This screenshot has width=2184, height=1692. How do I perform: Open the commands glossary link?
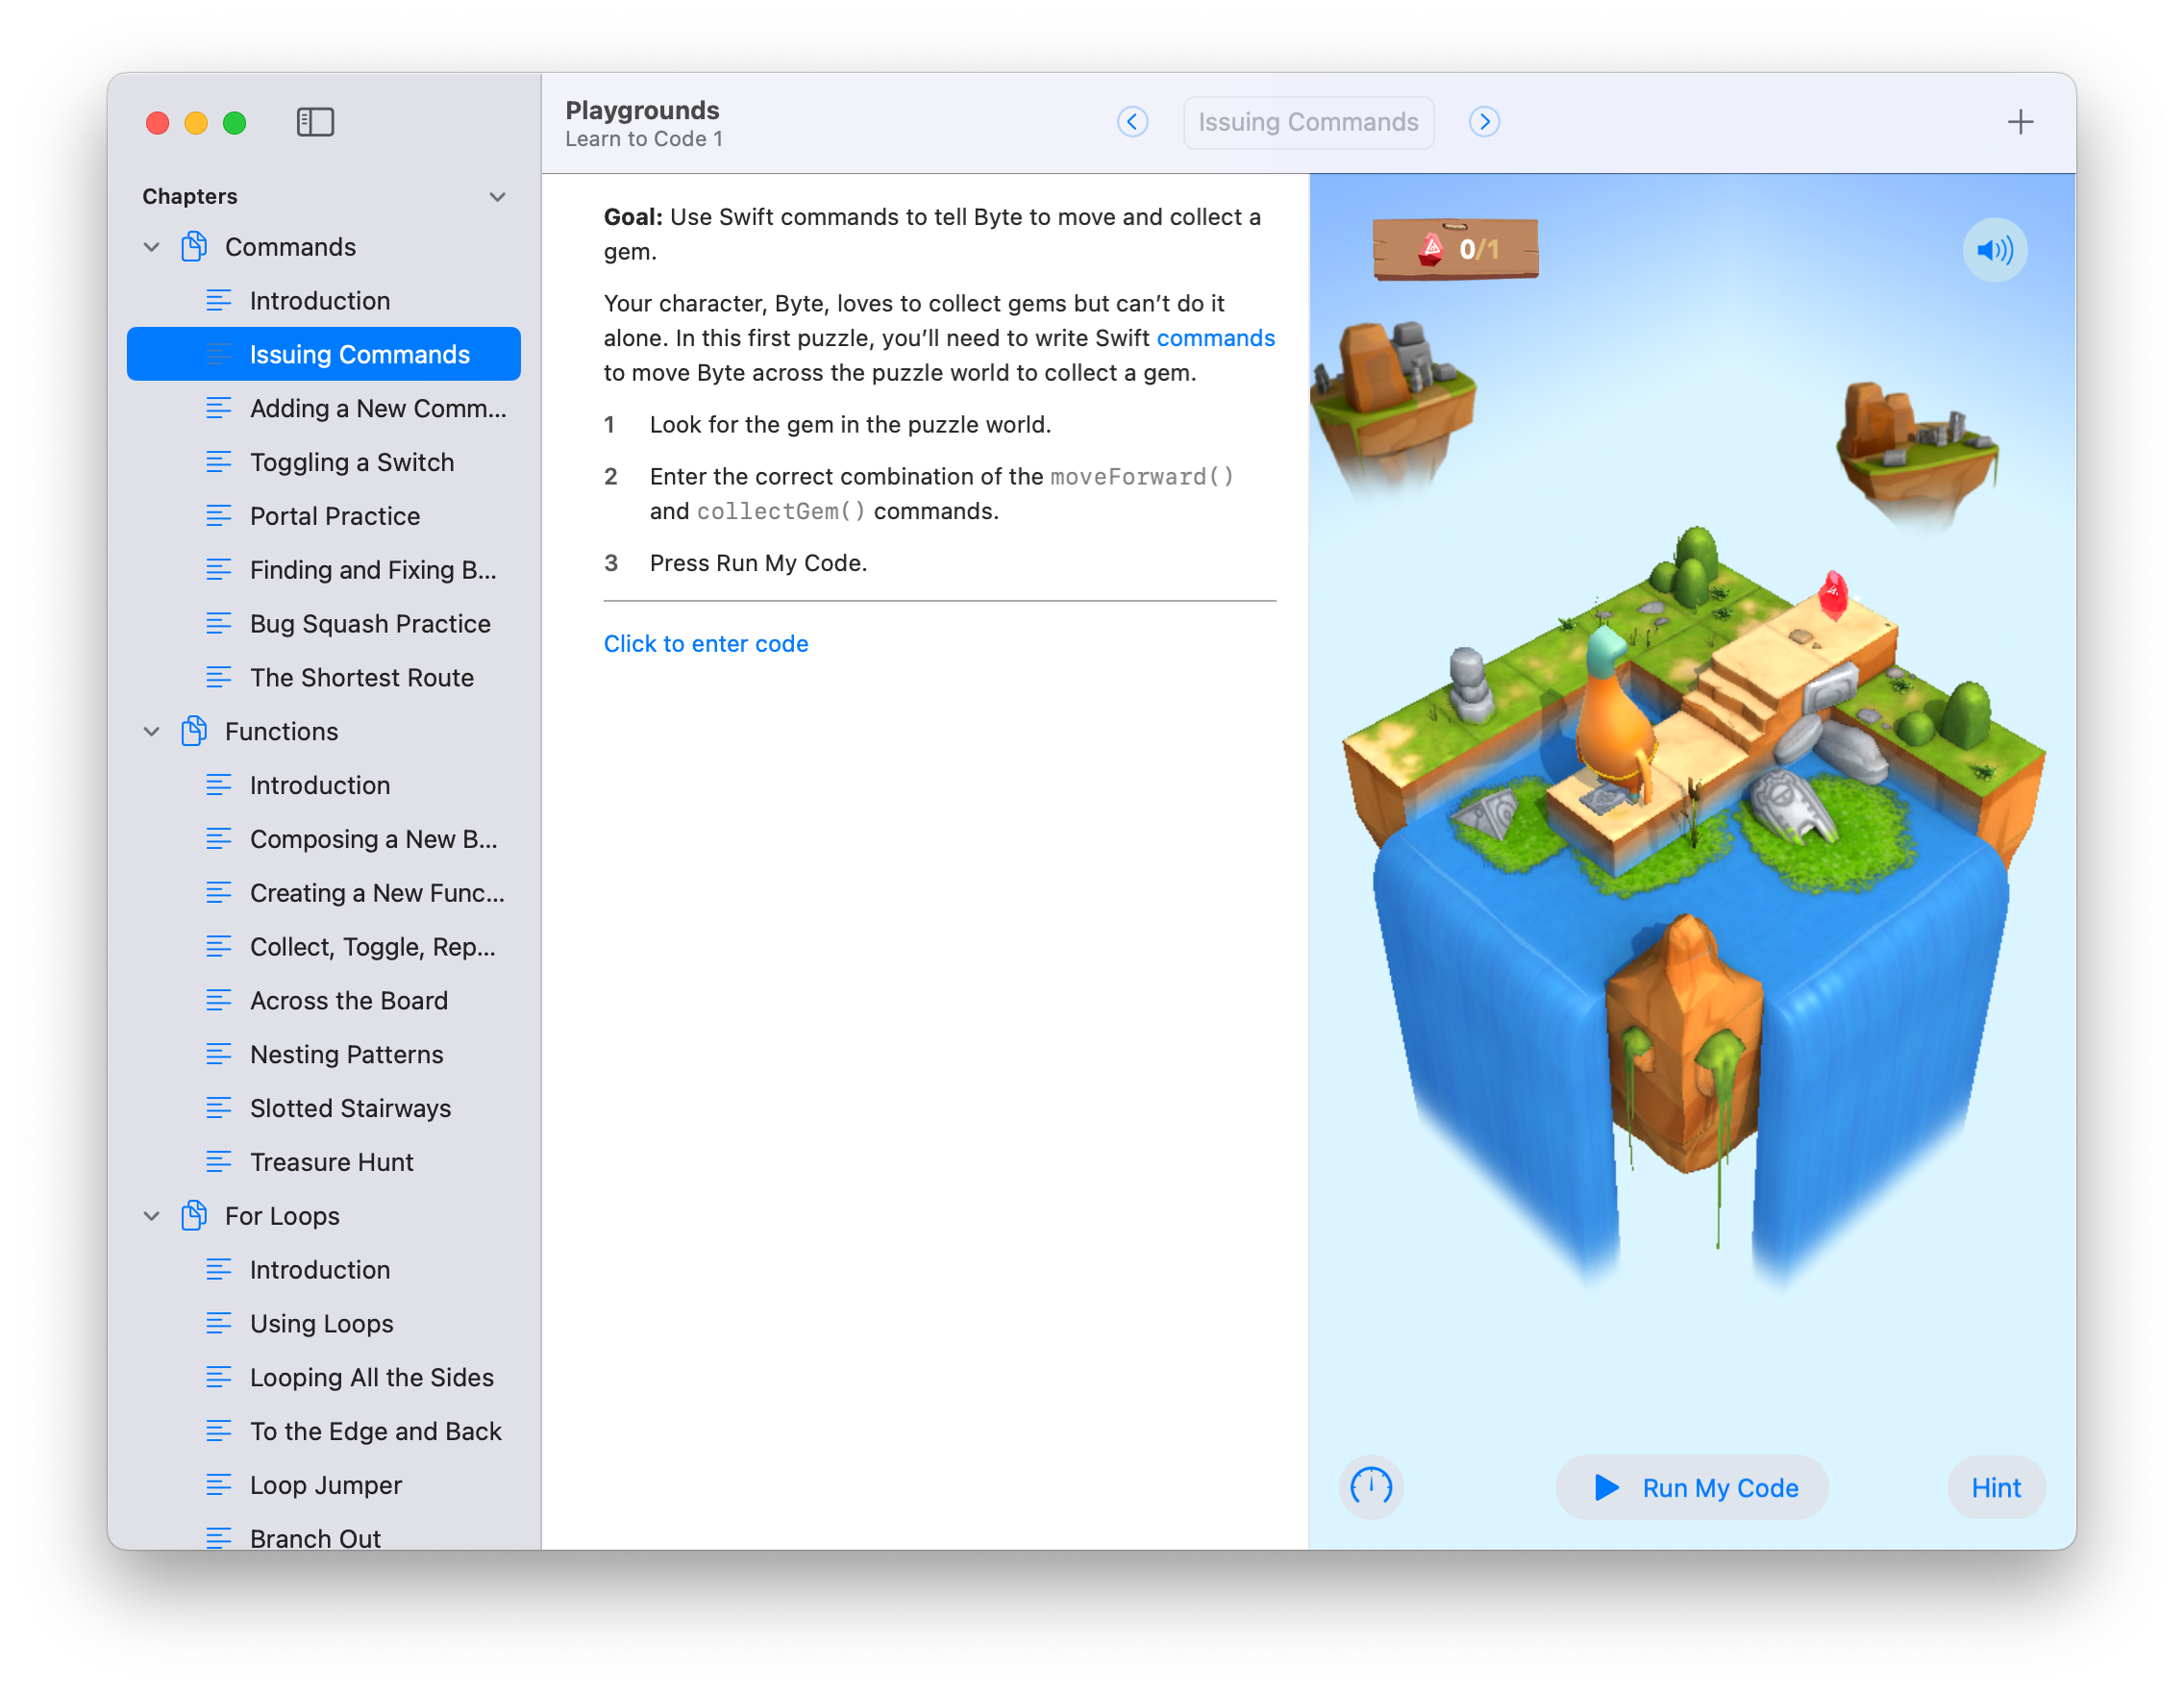1215,338
